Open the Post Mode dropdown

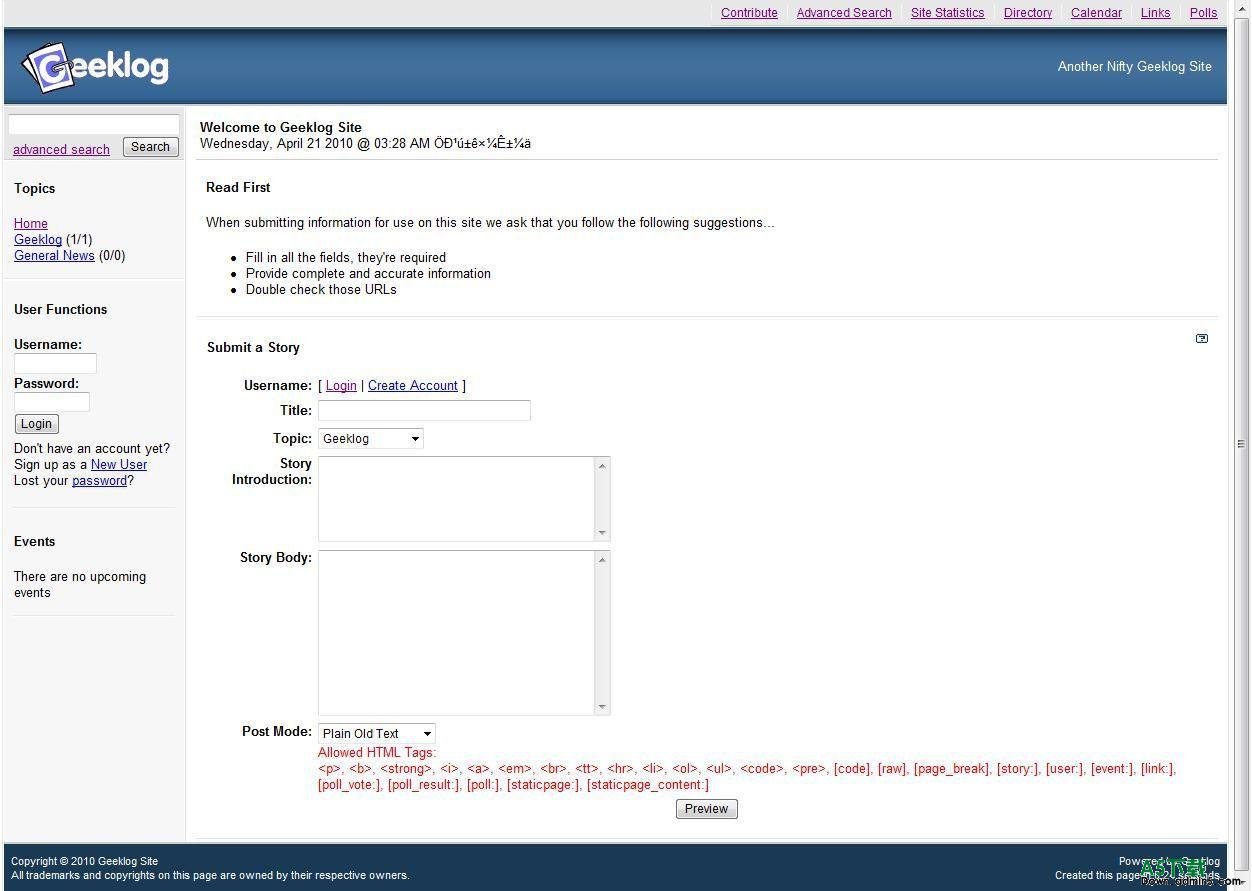[x=377, y=733]
